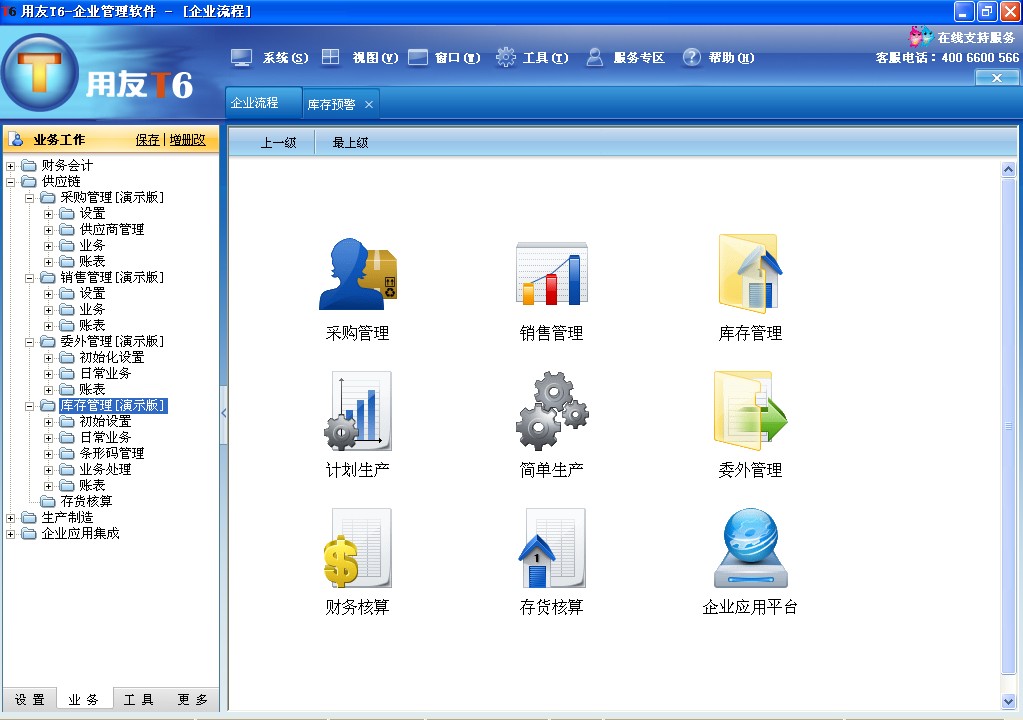Screen dimensions: 1023x720
Task: Open the 财务核算 dollar icon
Action: (358, 548)
